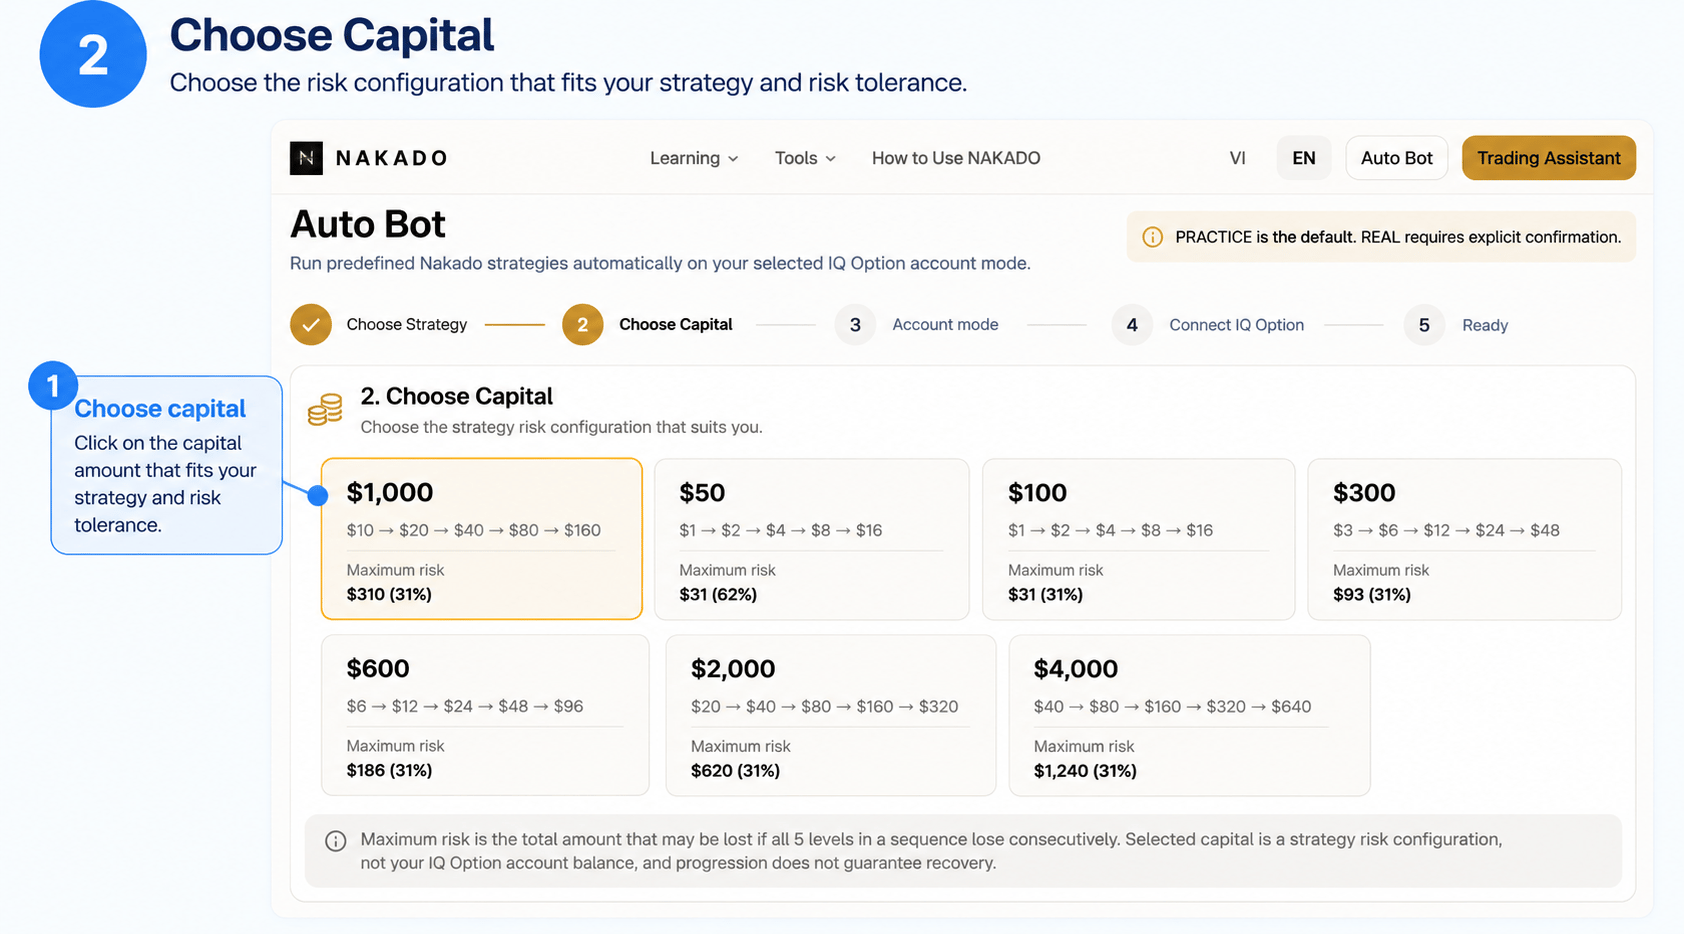Click the completed Choose Strategy checkmark step
Viewport: 1684px width, 934px height.
[x=311, y=325]
